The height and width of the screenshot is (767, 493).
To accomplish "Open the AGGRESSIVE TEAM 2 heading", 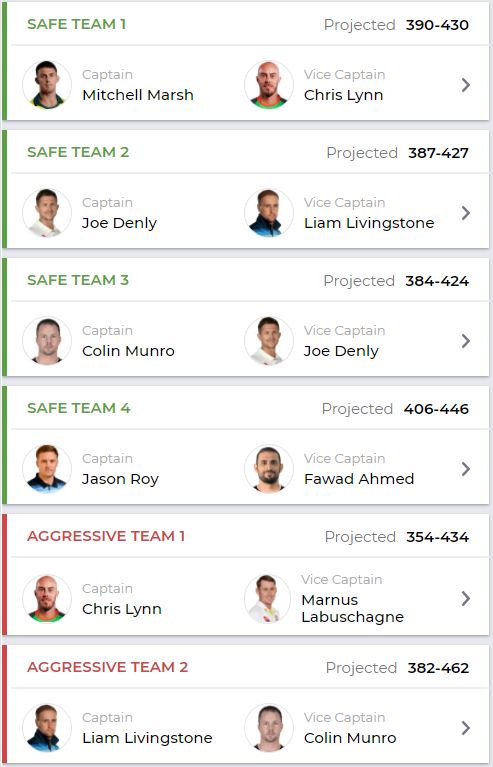I will [108, 667].
